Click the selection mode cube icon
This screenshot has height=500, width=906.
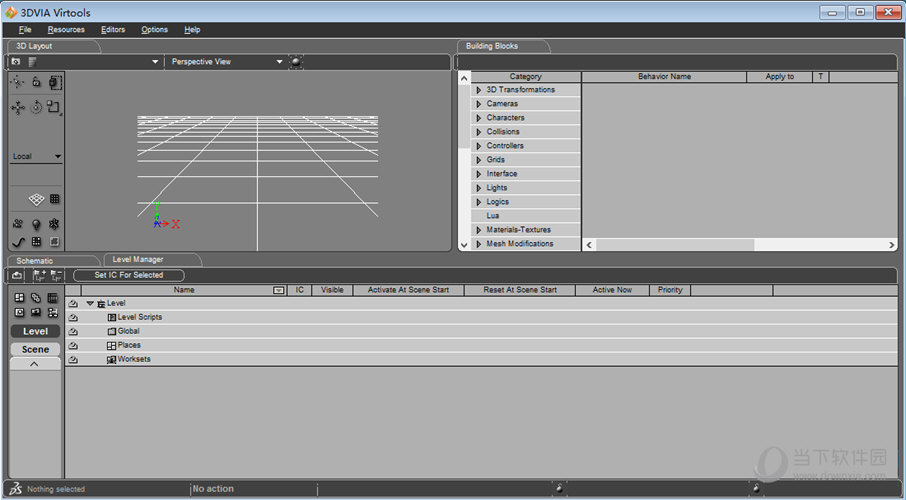tap(55, 82)
